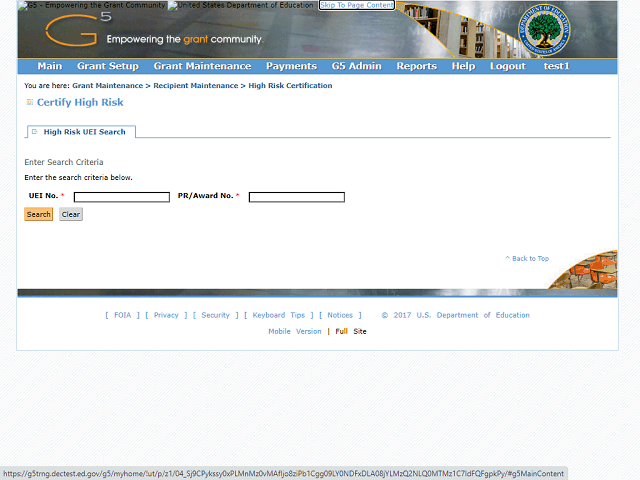Open the Main menu
This screenshot has height=480, width=640.
point(50,66)
